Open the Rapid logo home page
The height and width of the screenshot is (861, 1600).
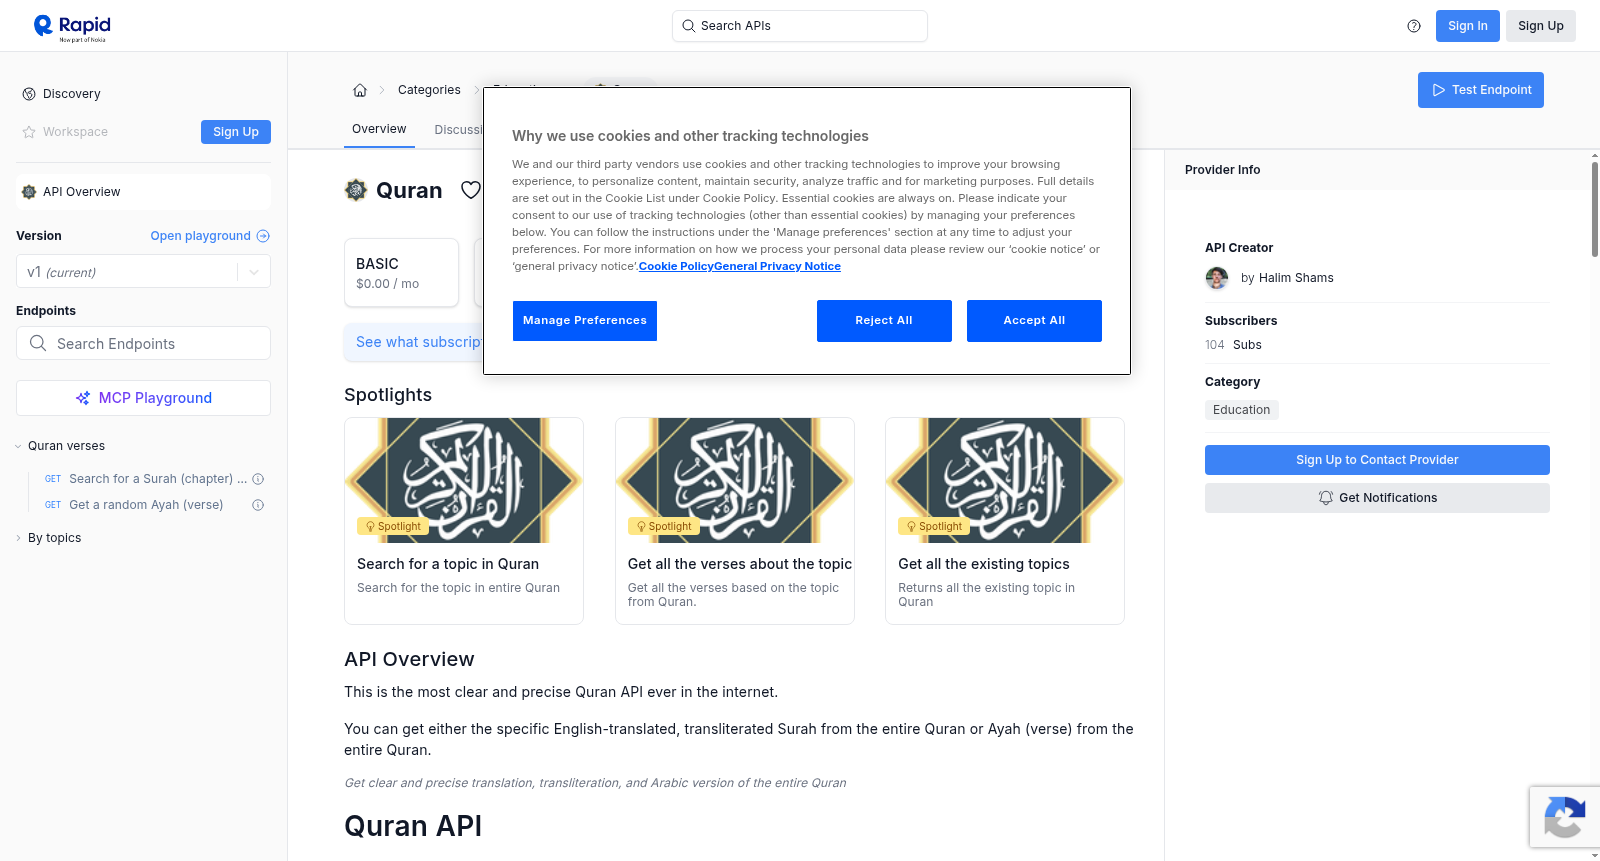(72, 27)
